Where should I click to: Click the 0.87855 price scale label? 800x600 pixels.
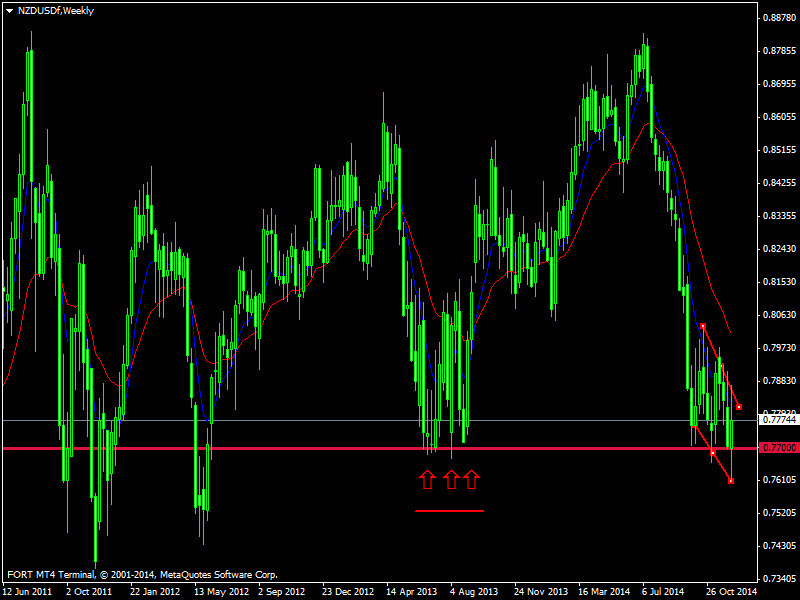coord(780,51)
